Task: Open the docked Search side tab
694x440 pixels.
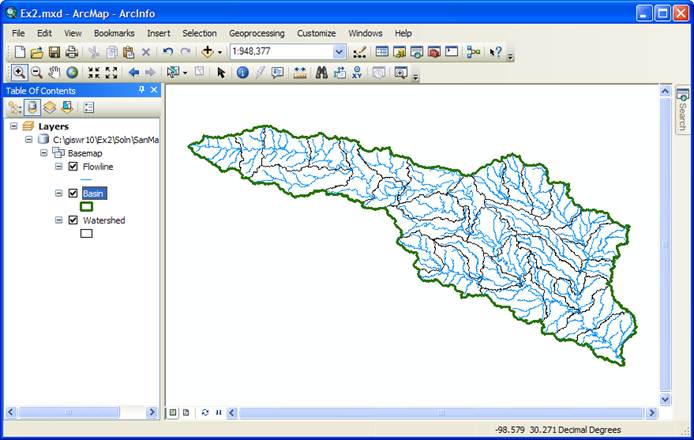Action: click(682, 111)
